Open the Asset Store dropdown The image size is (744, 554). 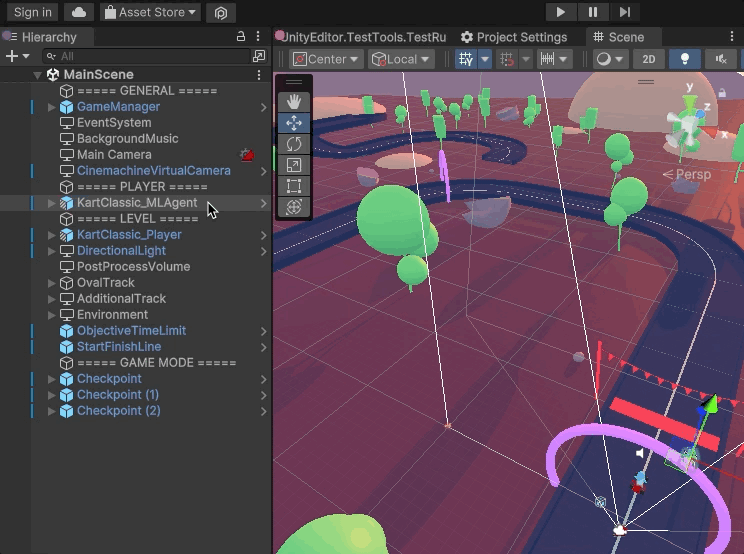(x=150, y=12)
